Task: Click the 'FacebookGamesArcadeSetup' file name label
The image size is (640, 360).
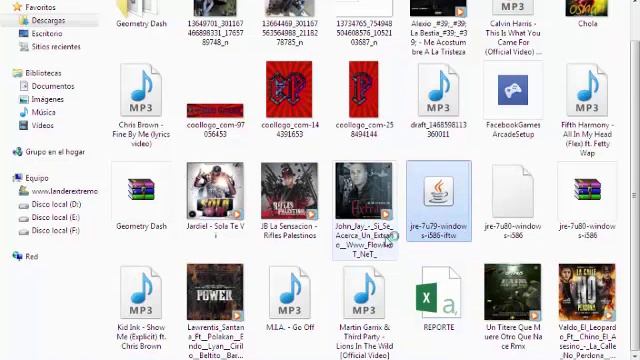Action: click(x=513, y=129)
